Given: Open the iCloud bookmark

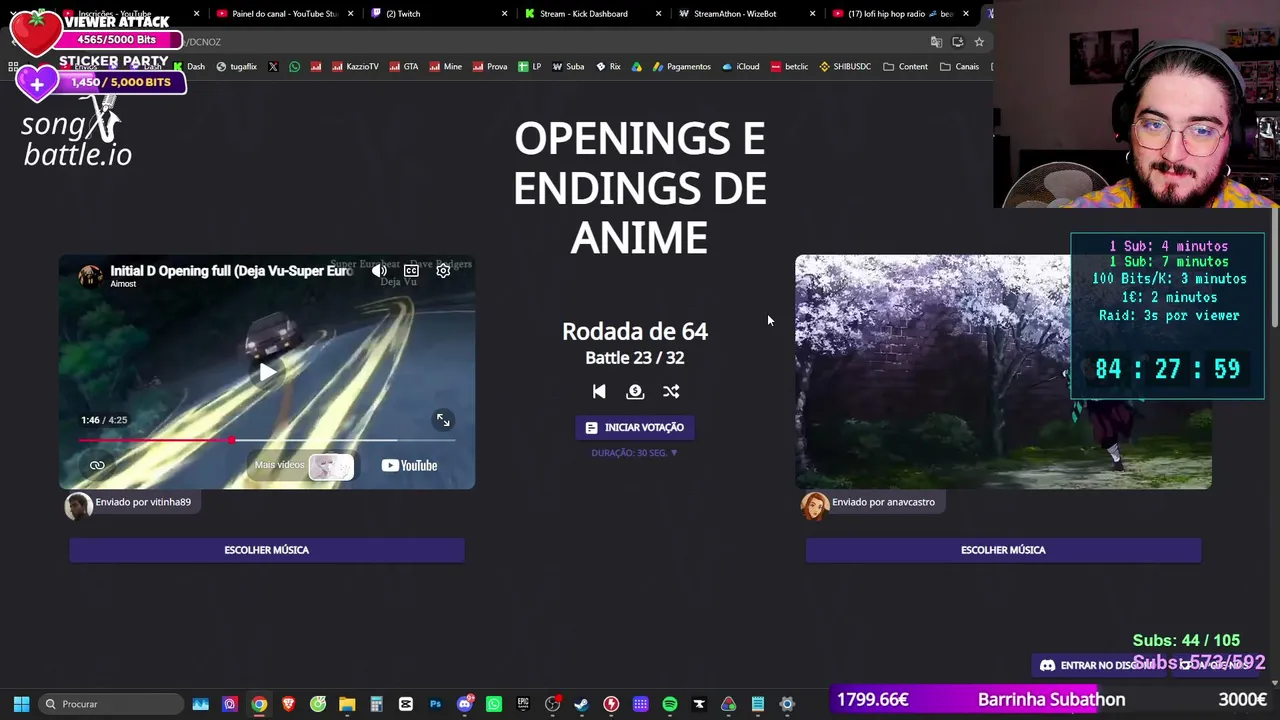Looking at the screenshot, I should pos(740,67).
